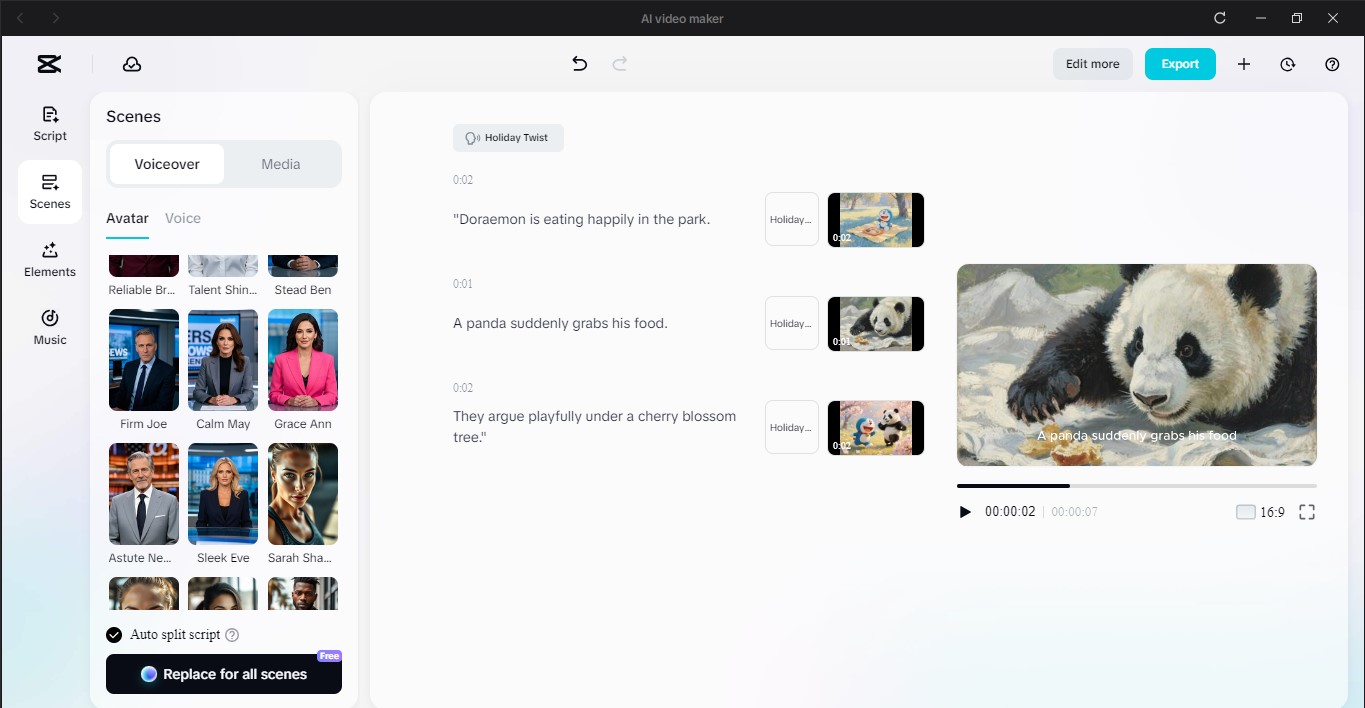Click the playback progress bar
The image size is (1365, 708).
[1136, 486]
